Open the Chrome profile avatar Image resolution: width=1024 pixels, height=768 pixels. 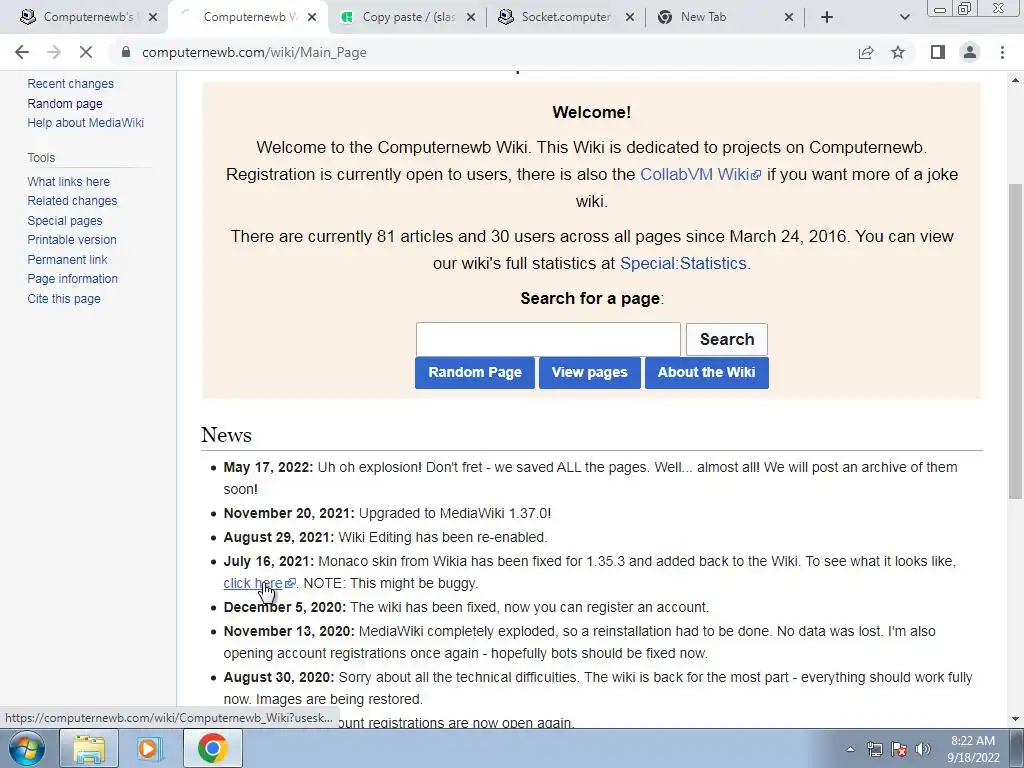tap(970, 52)
